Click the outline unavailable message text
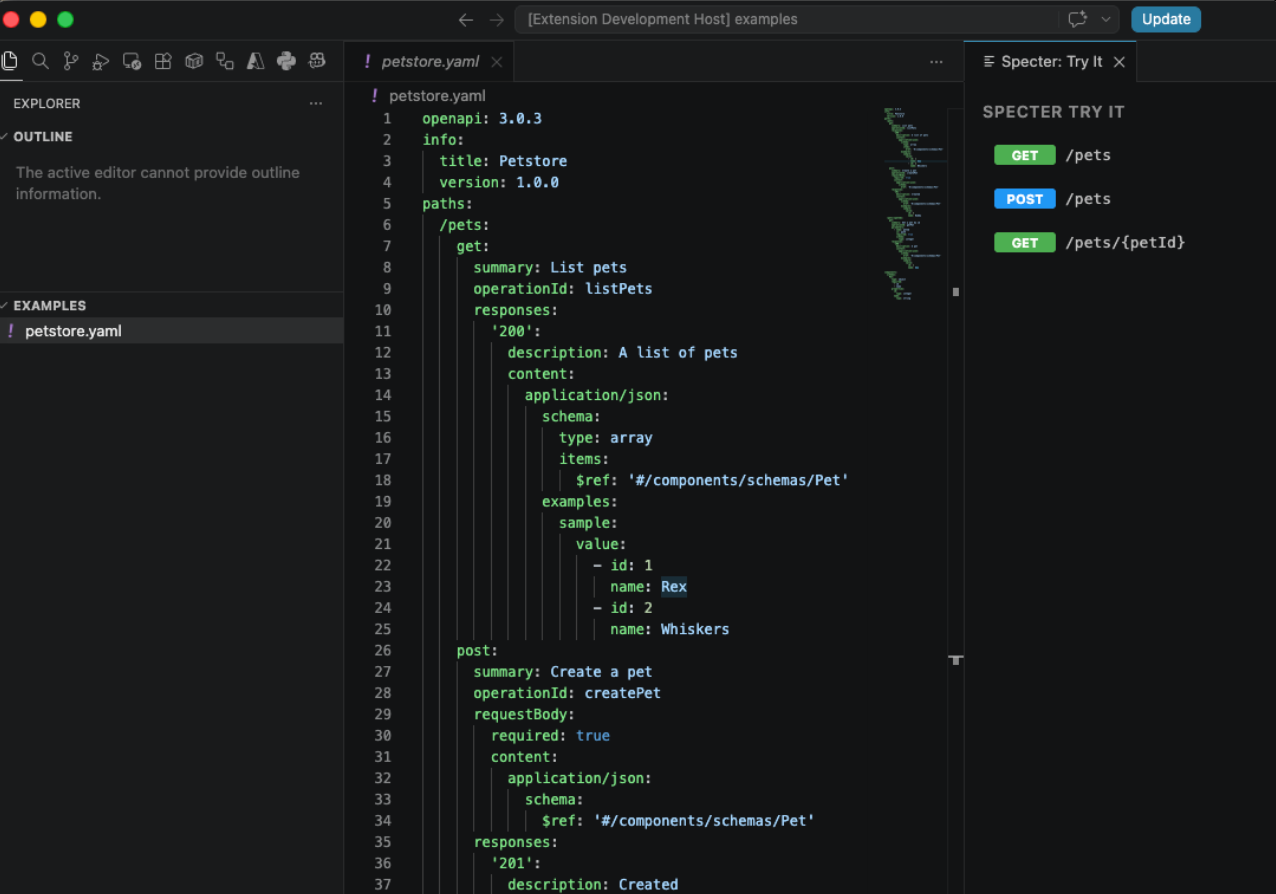The height and width of the screenshot is (894, 1276). [158, 183]
